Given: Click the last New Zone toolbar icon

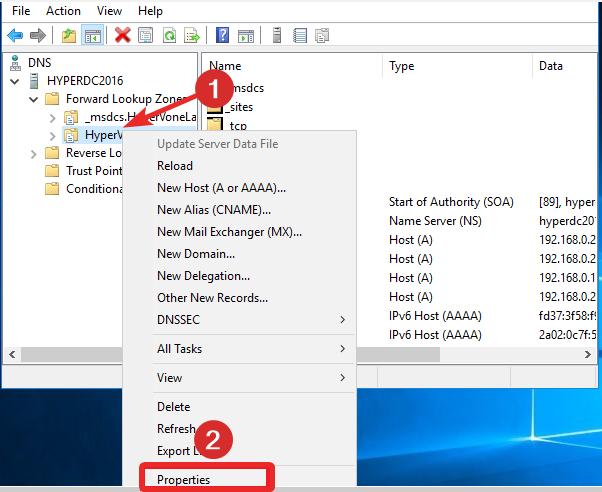Looking at the screenshot, I should [x=322, y=35].
